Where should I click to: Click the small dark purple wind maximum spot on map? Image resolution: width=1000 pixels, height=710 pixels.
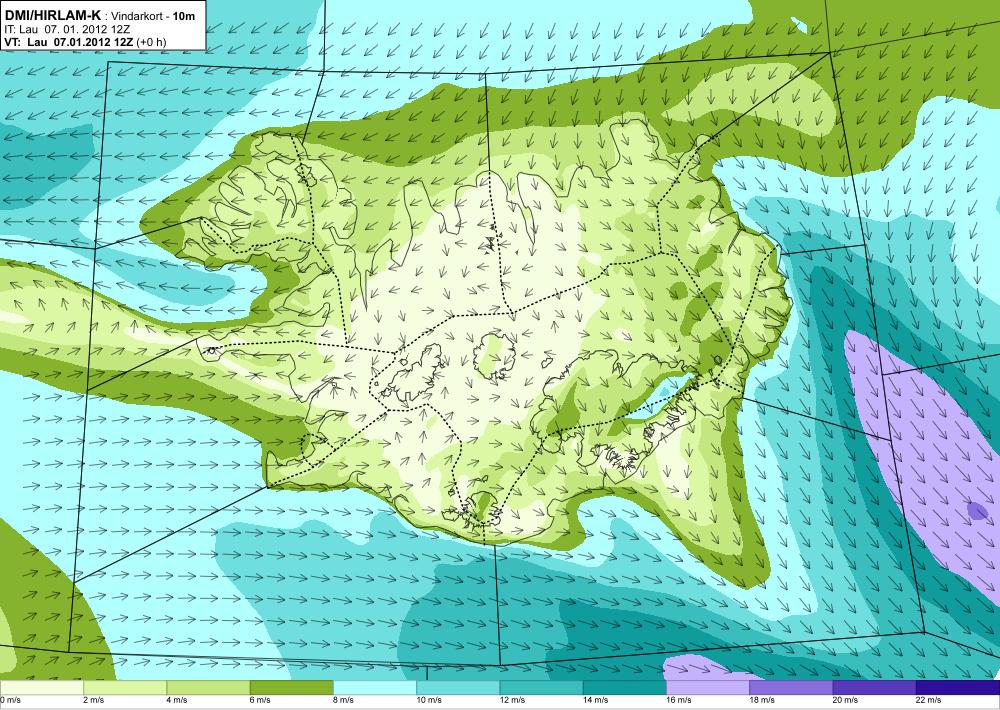[976, 510]
